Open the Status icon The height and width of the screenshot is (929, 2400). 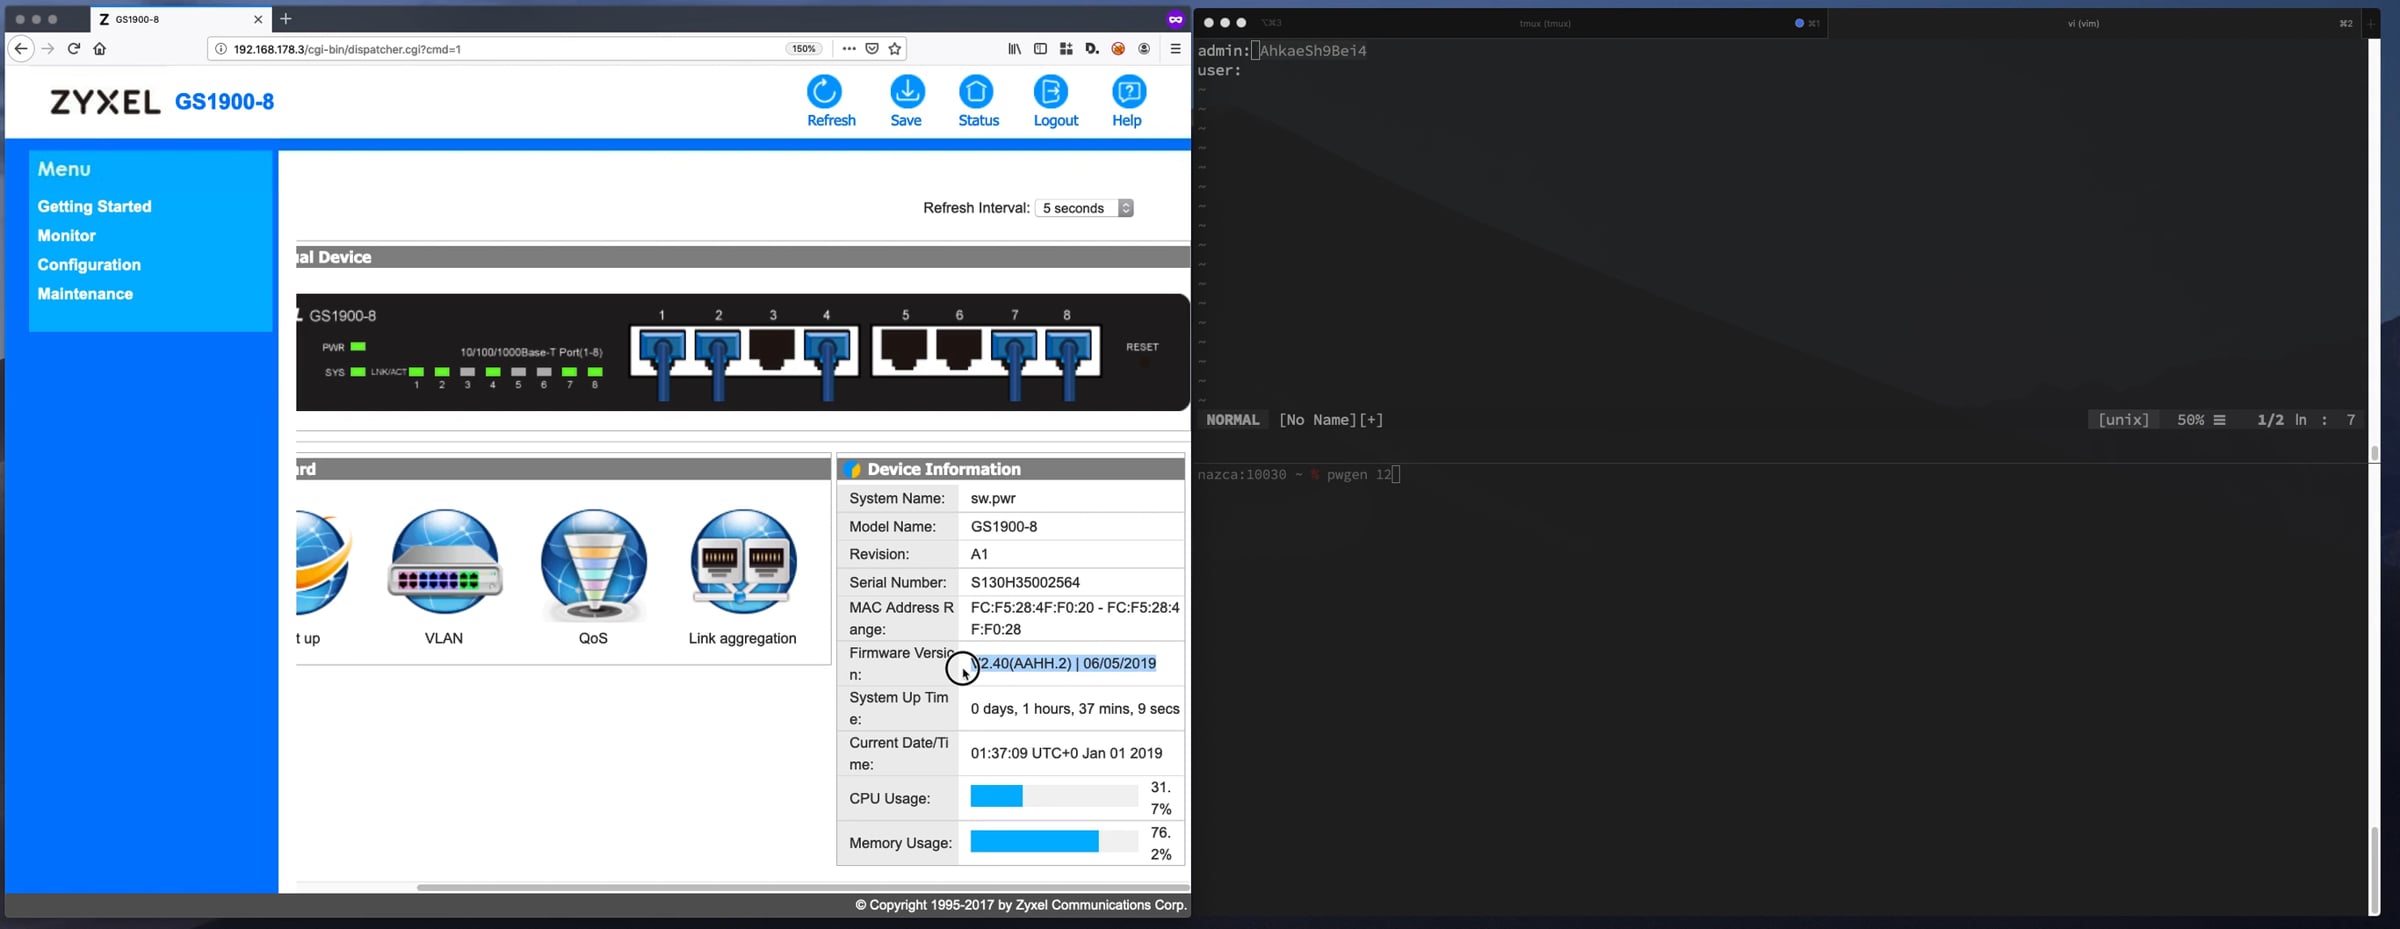976,92
